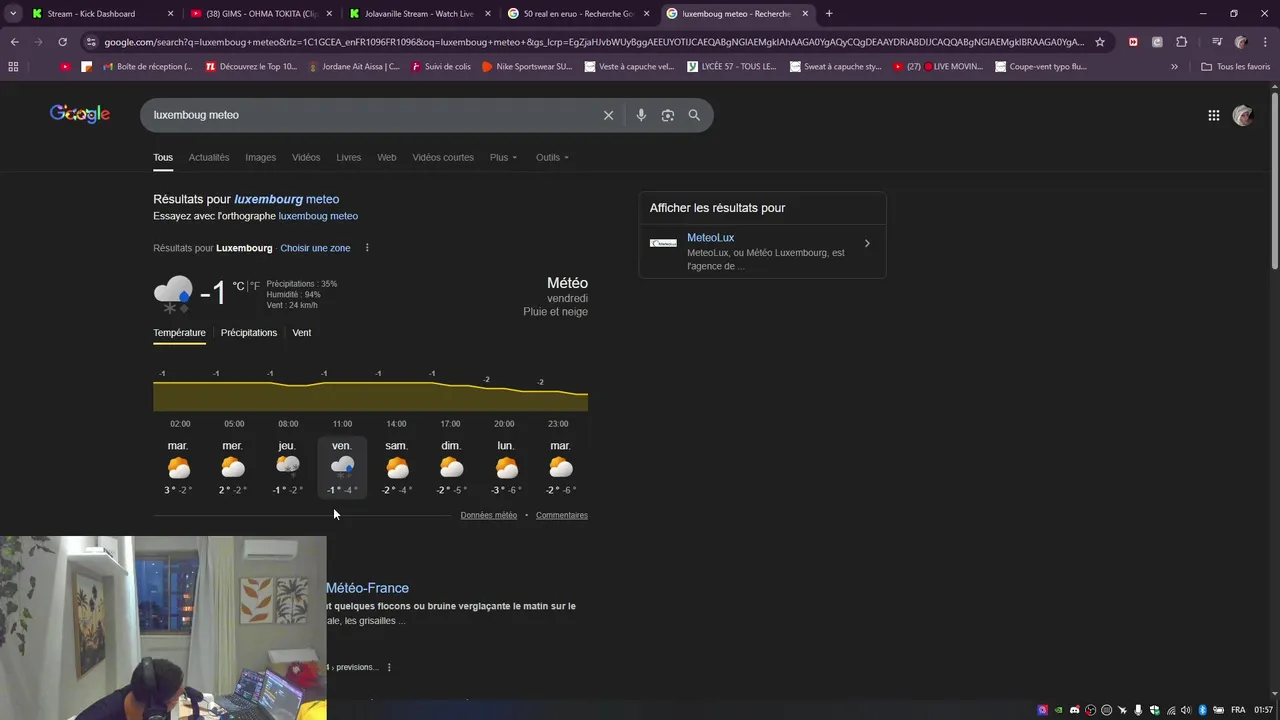Reload the Google search page
This screenshot has height=720, width=1280.
coord(62,42)
